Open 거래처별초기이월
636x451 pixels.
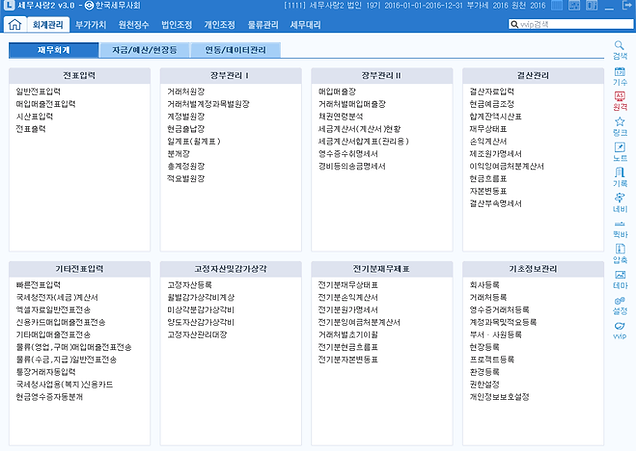(348, 335)
